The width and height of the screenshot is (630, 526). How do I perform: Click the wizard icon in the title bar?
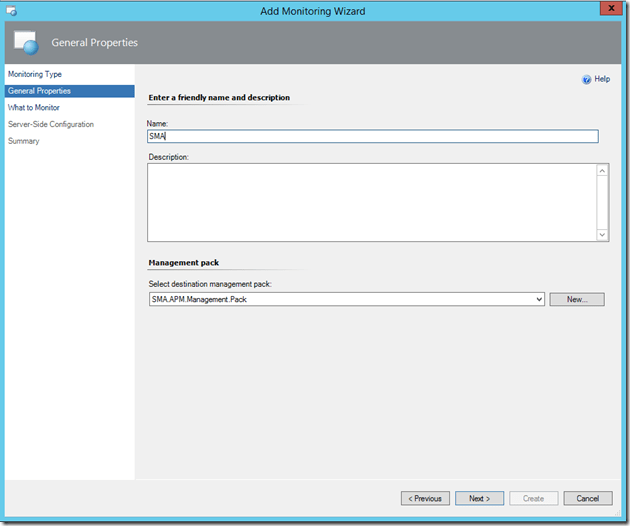tap(13, 10)
